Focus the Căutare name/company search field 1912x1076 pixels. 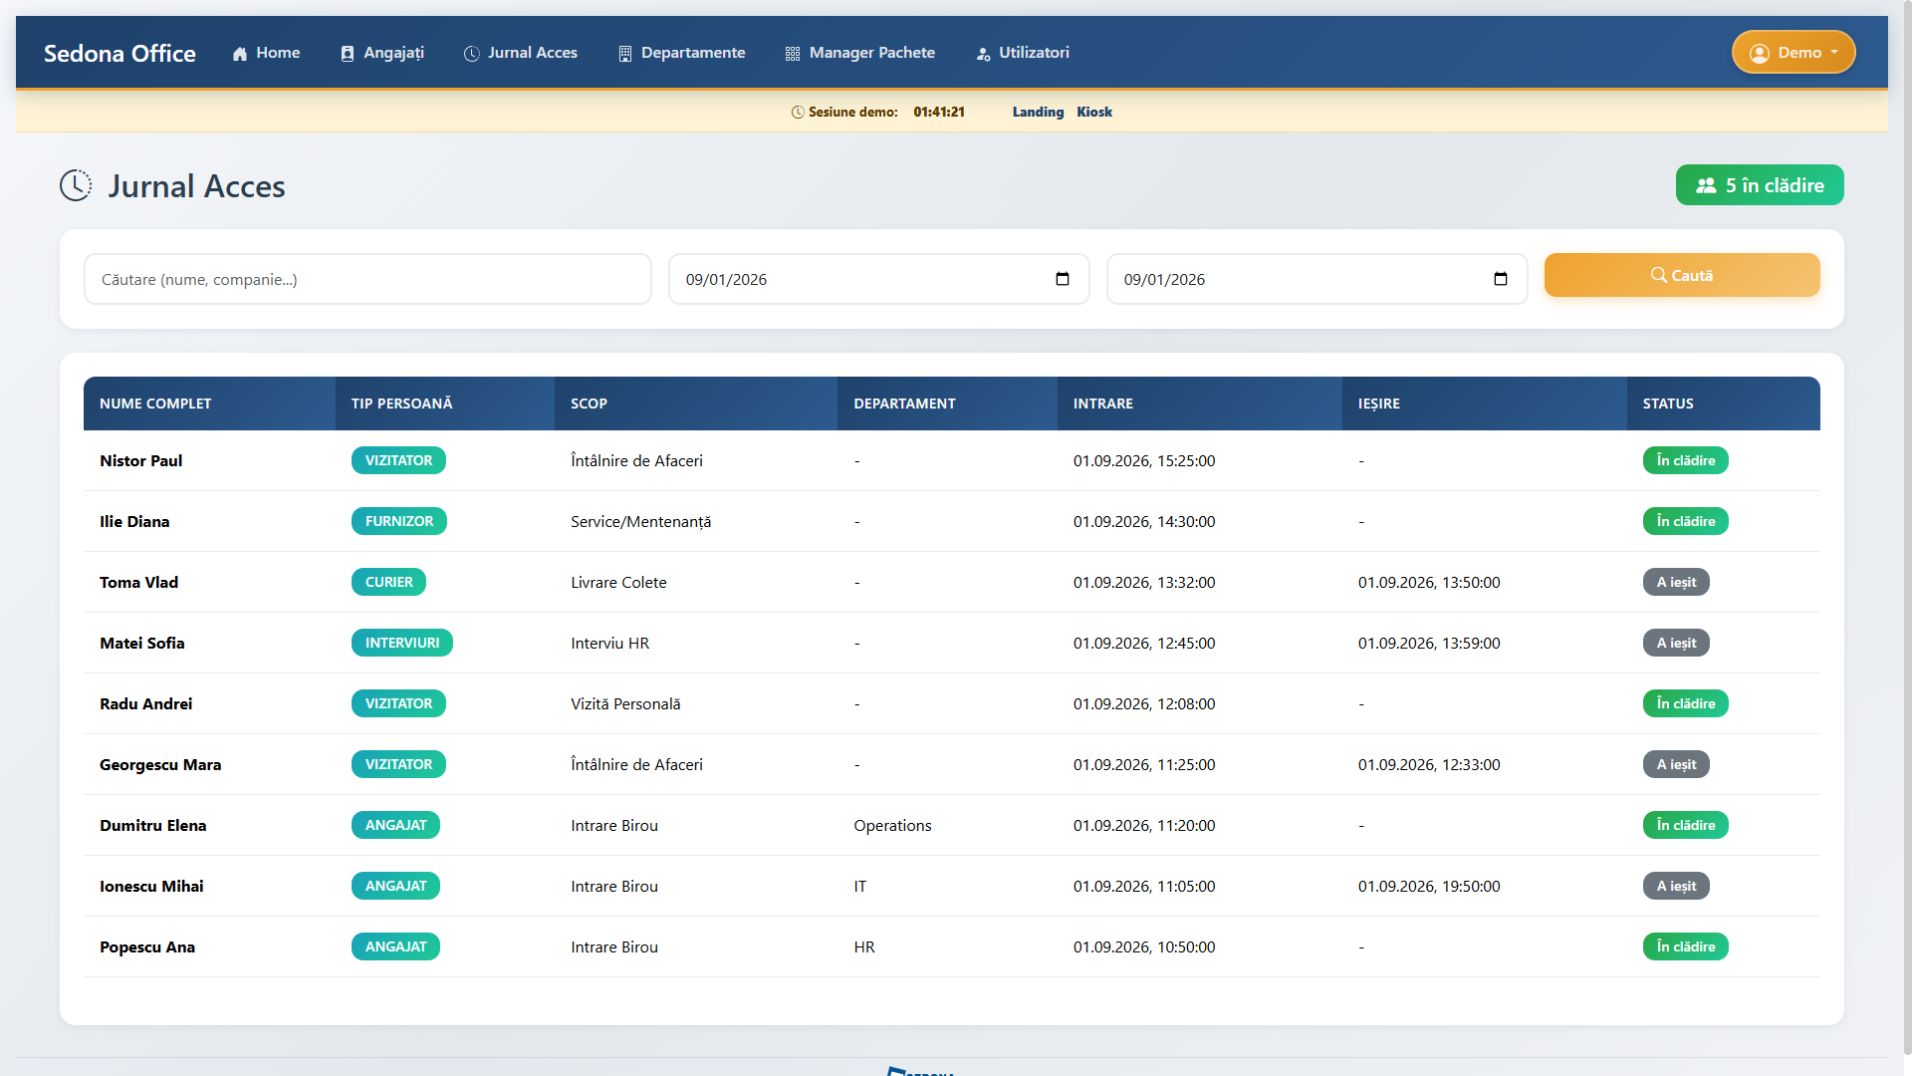(x=368, y=279)
